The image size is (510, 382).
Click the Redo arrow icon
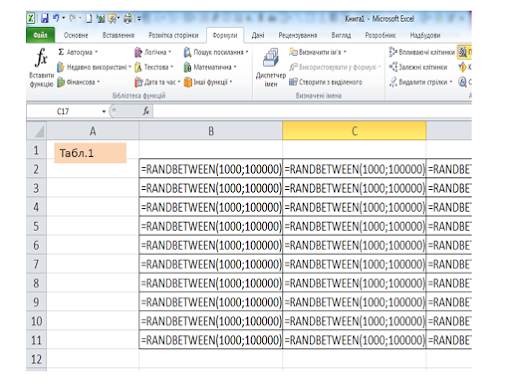pyautogui.click(x=72, y=18)
